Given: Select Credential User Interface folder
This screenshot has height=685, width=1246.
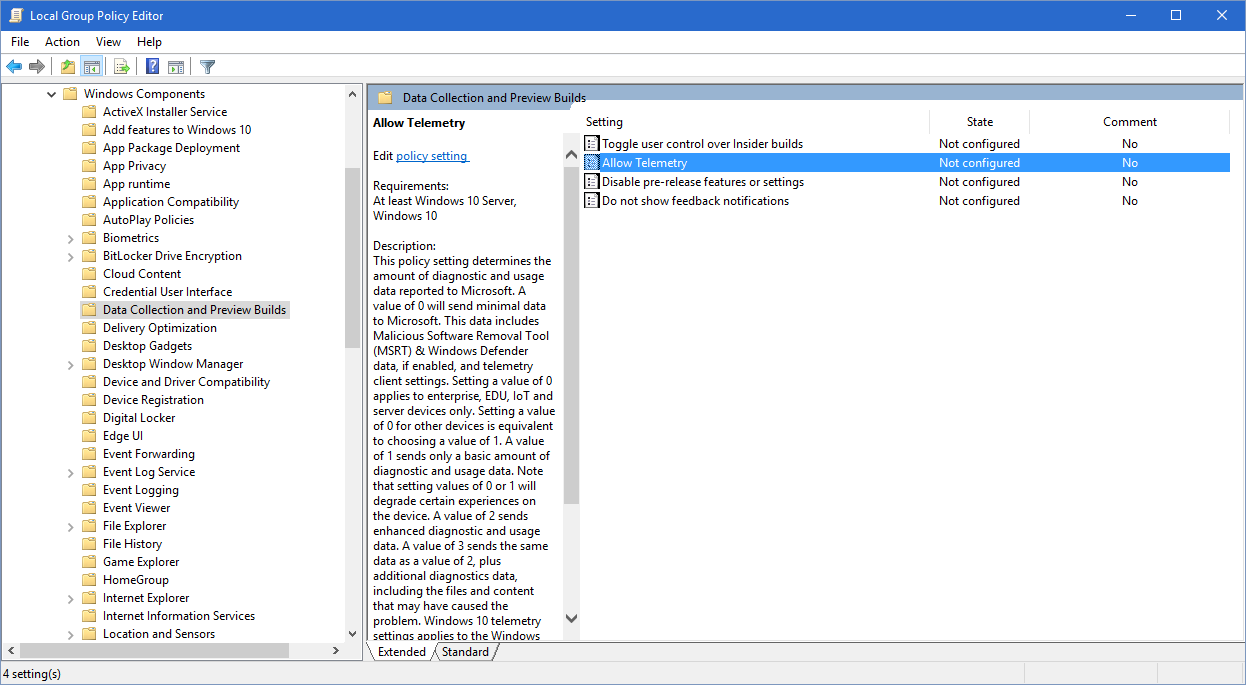Looking at the screenshot, I should (167, 292).
